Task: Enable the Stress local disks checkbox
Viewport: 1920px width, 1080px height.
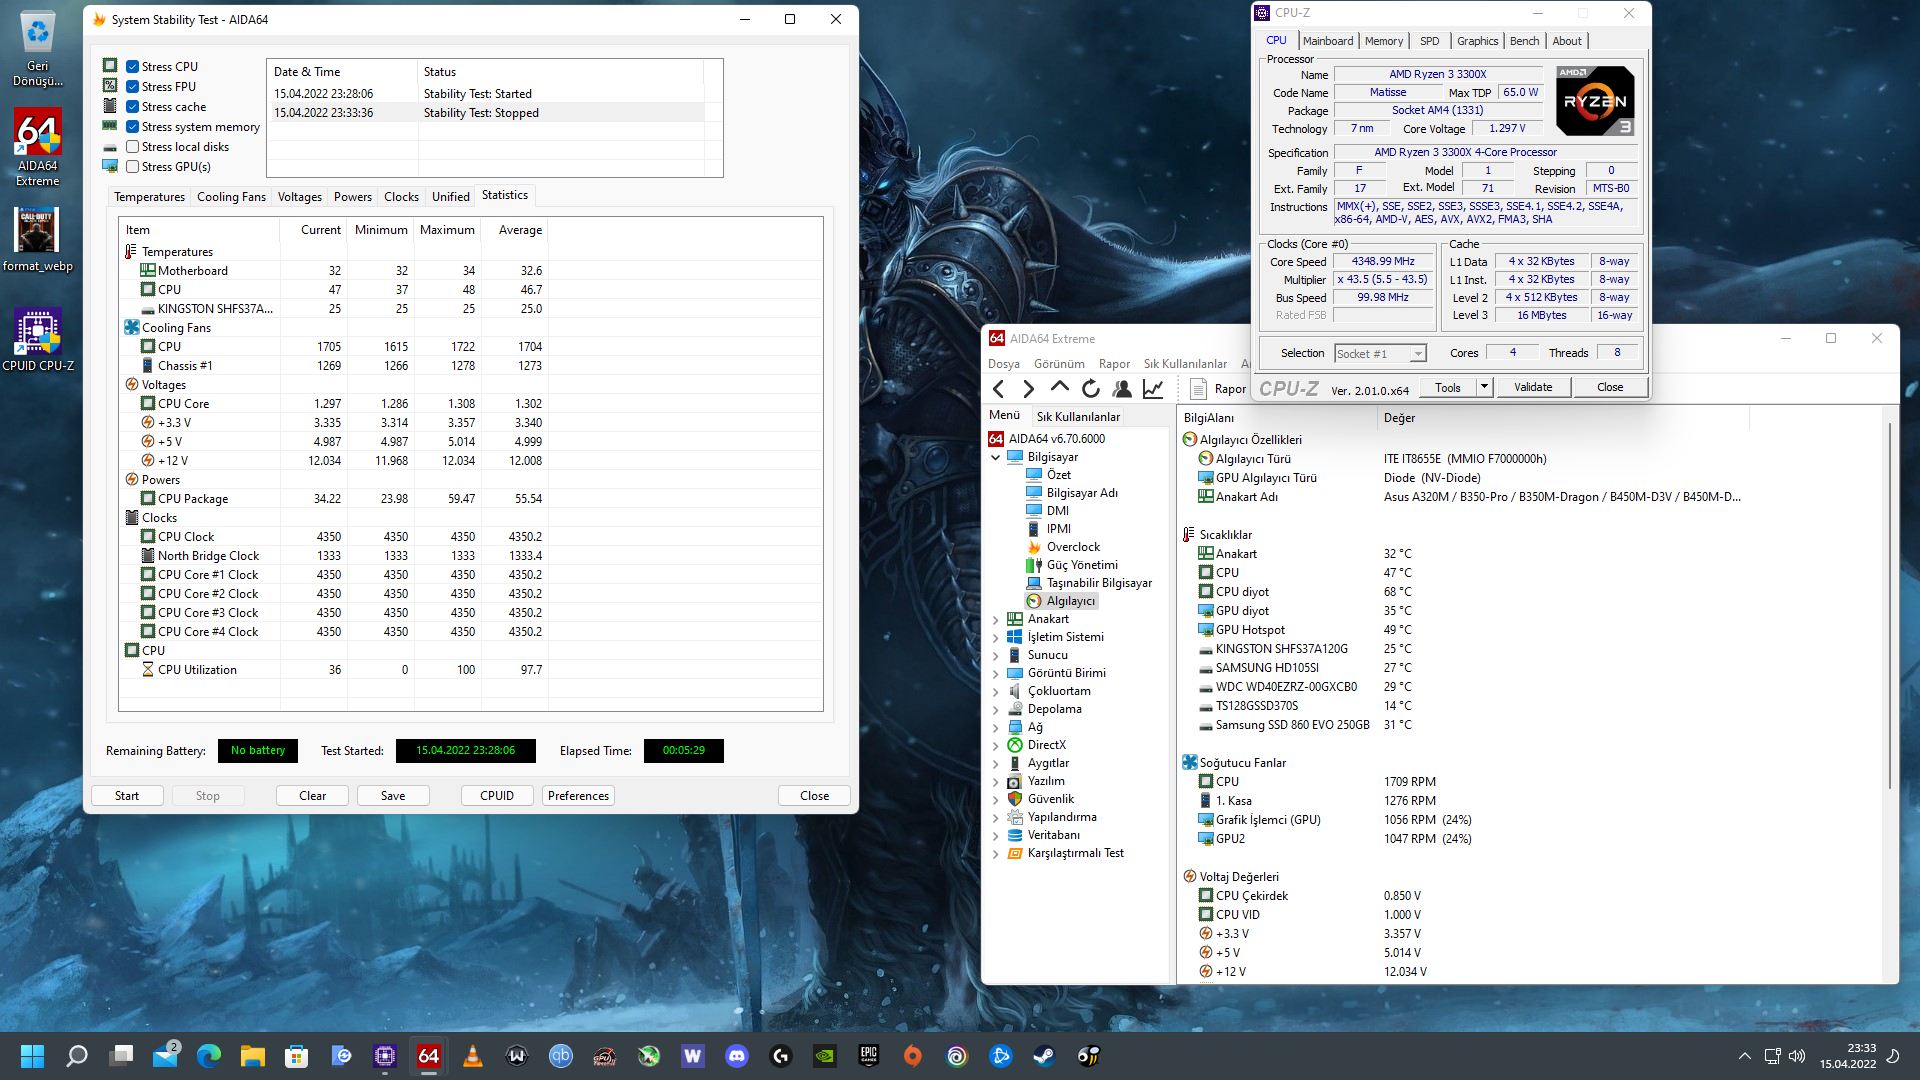Action: (x=132, y=147)
